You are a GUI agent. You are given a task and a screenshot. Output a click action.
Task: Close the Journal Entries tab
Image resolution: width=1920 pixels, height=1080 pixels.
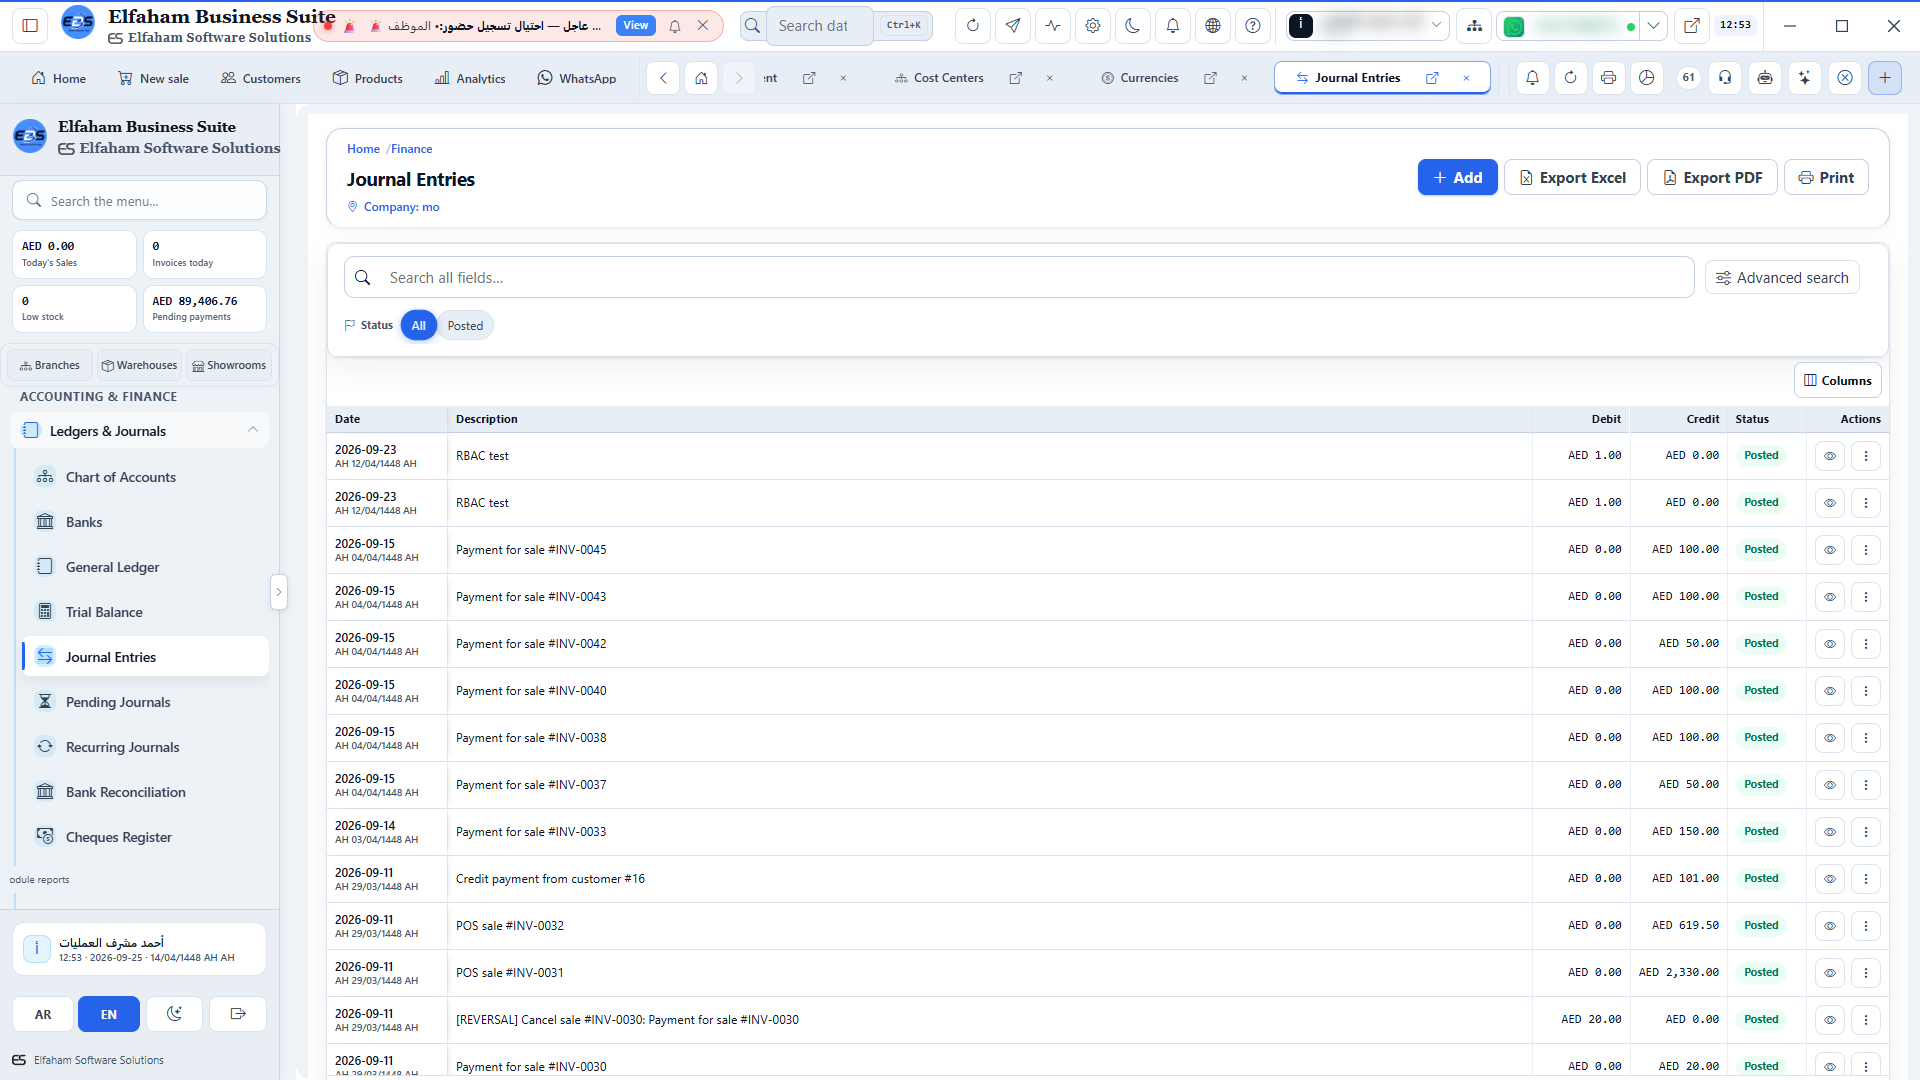[1466, 78]
